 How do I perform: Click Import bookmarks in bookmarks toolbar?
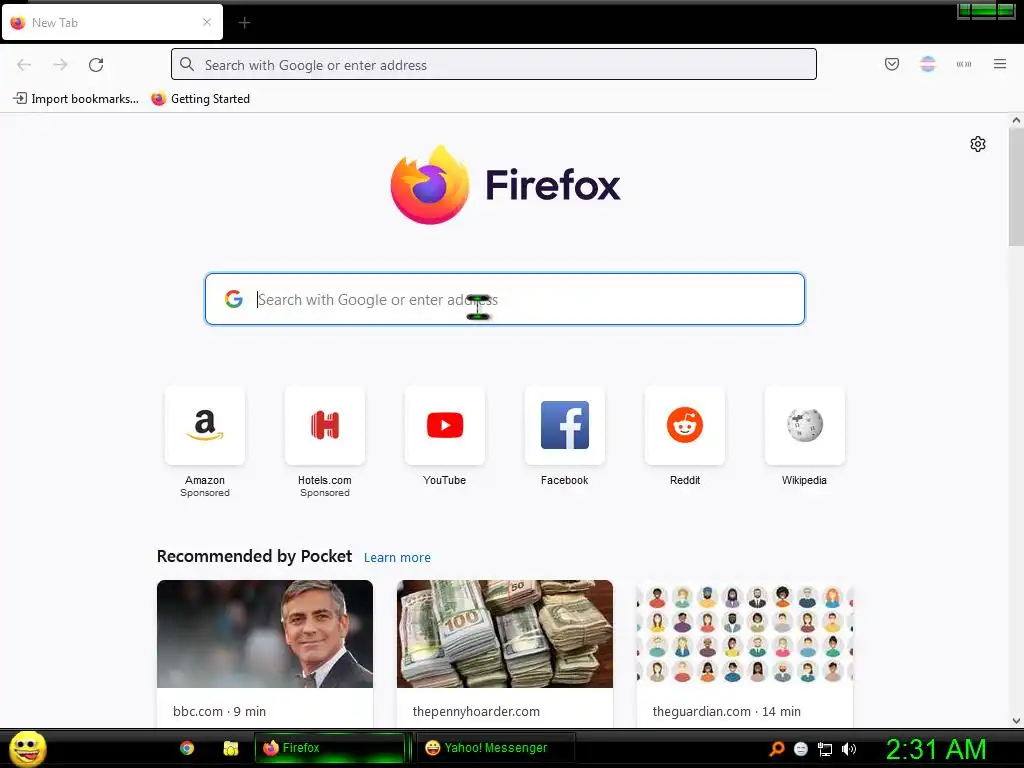(76, 99)
